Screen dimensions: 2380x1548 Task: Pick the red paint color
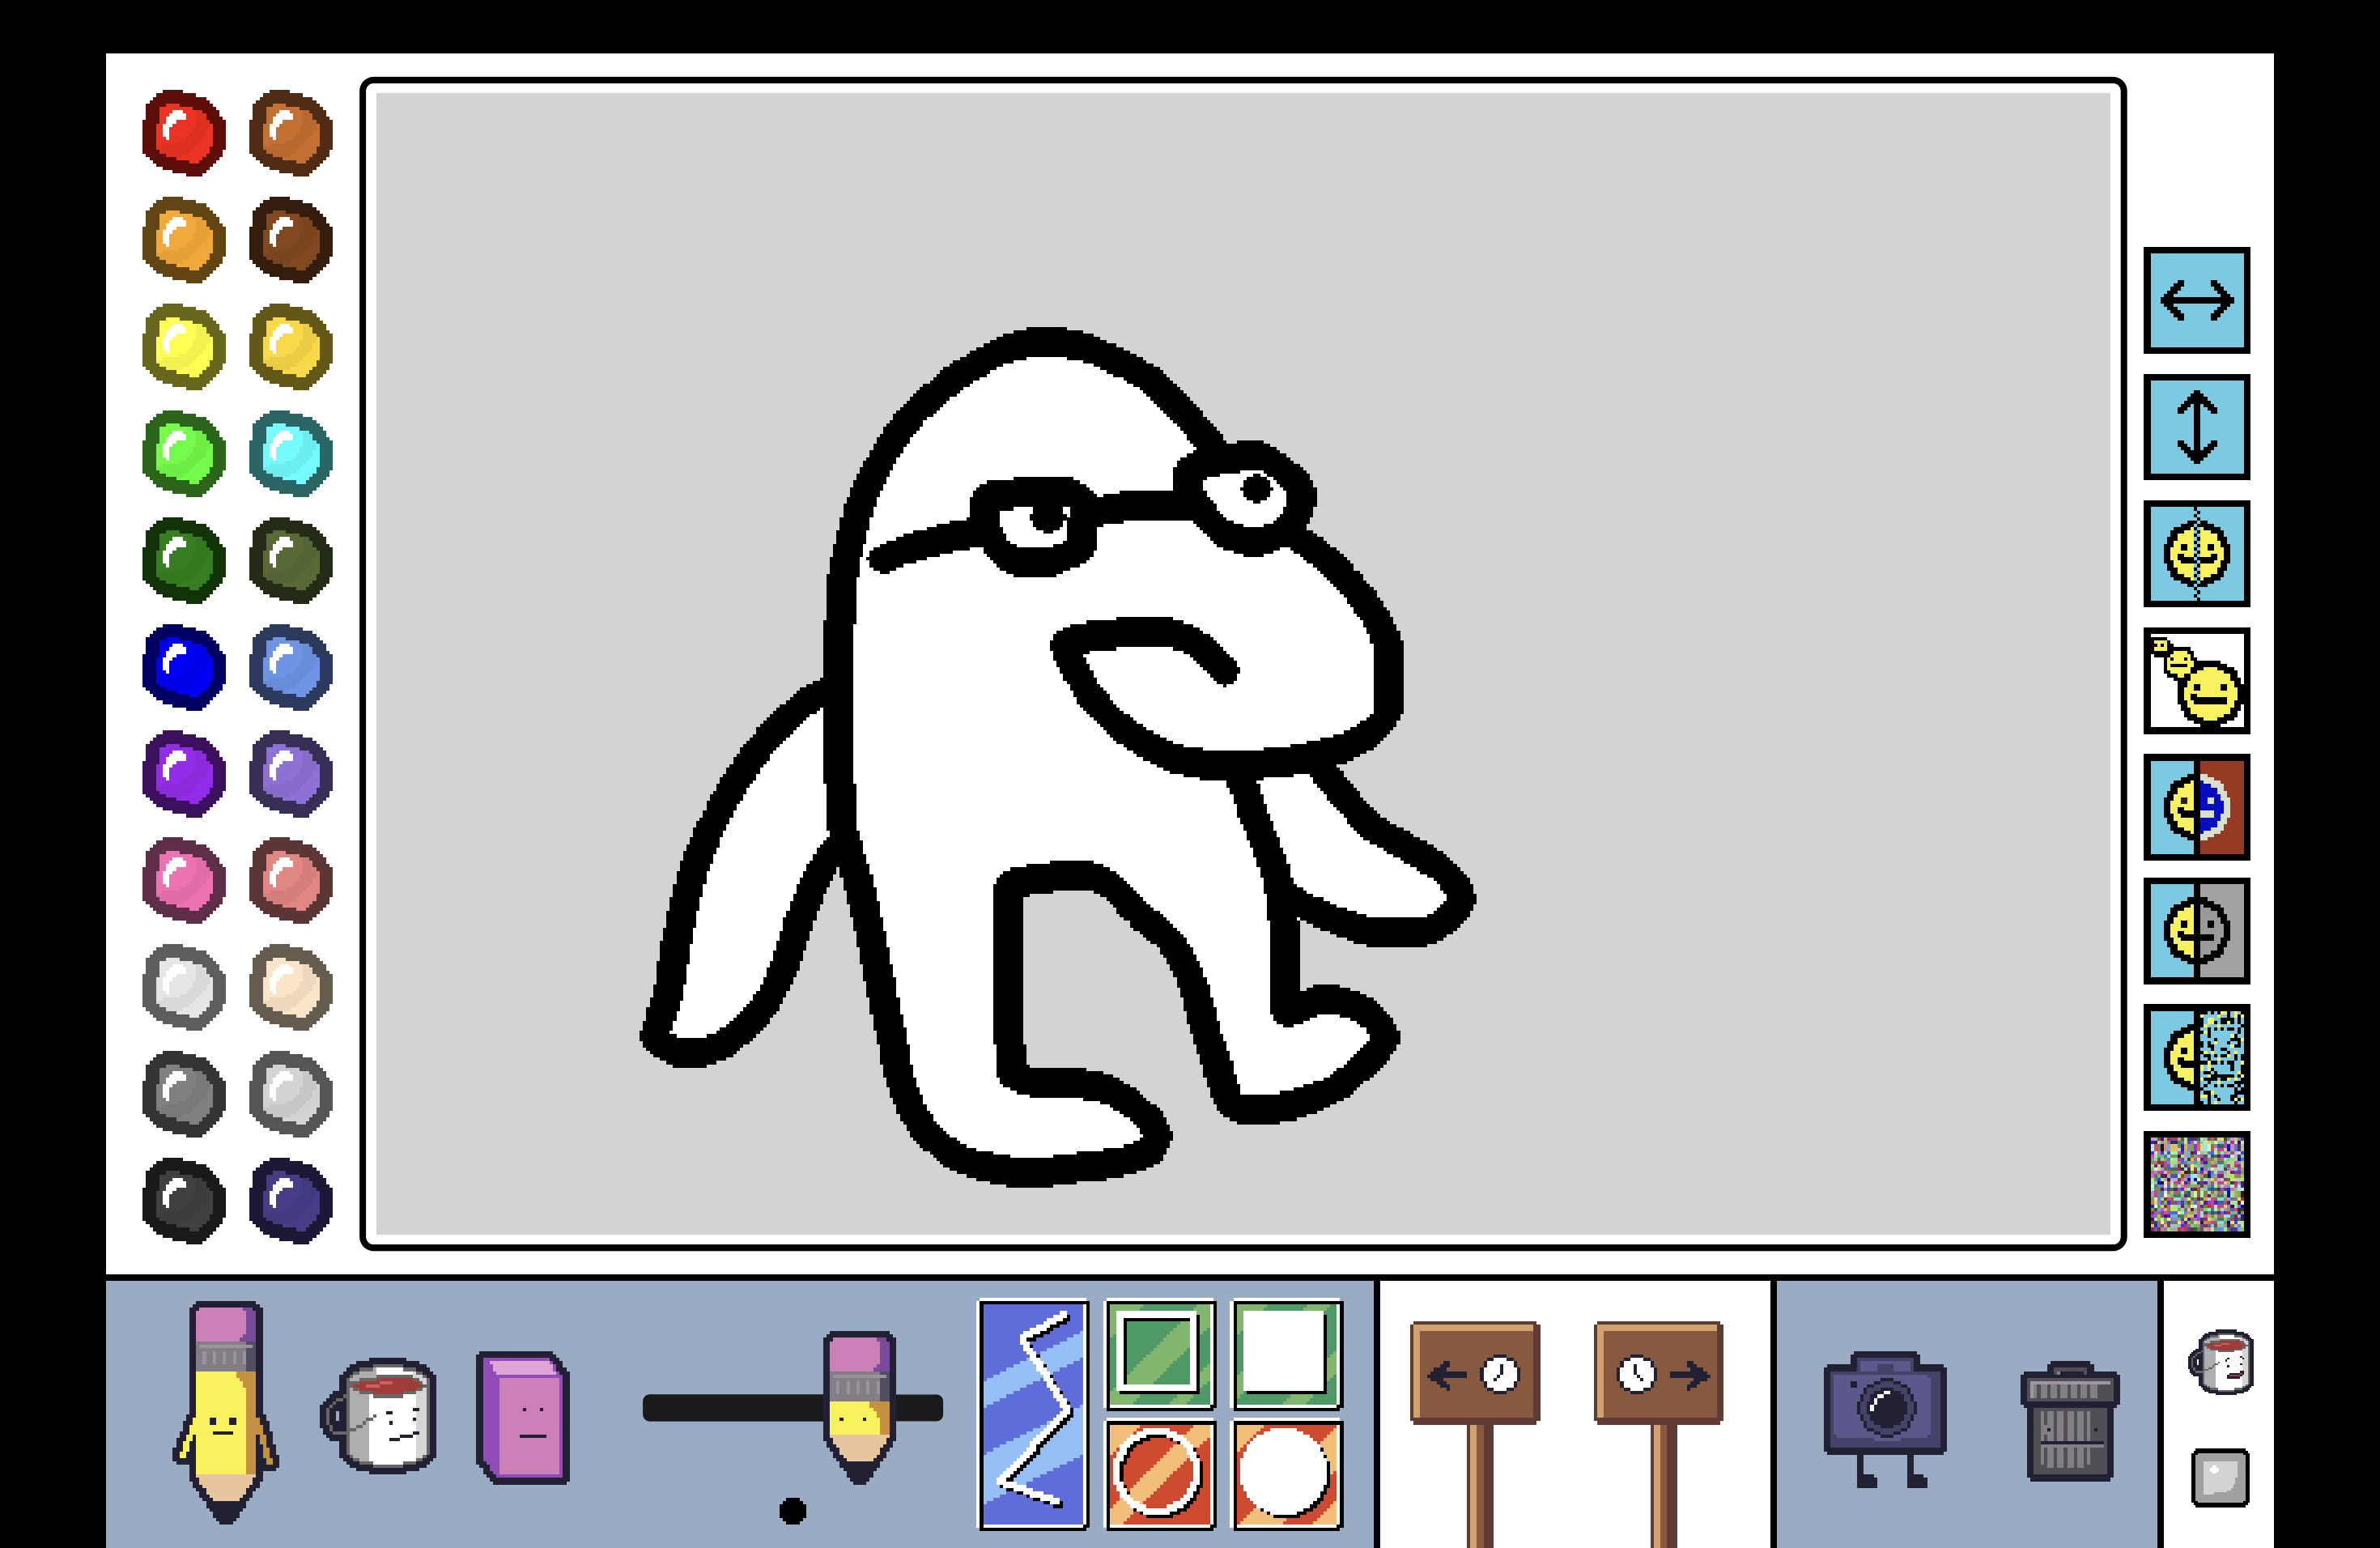click(x=184, y=132)
